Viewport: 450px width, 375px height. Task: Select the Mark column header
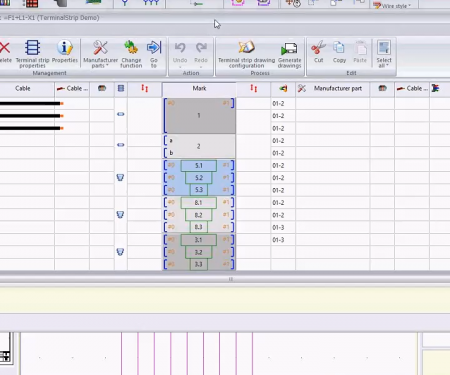click(199, 88)
